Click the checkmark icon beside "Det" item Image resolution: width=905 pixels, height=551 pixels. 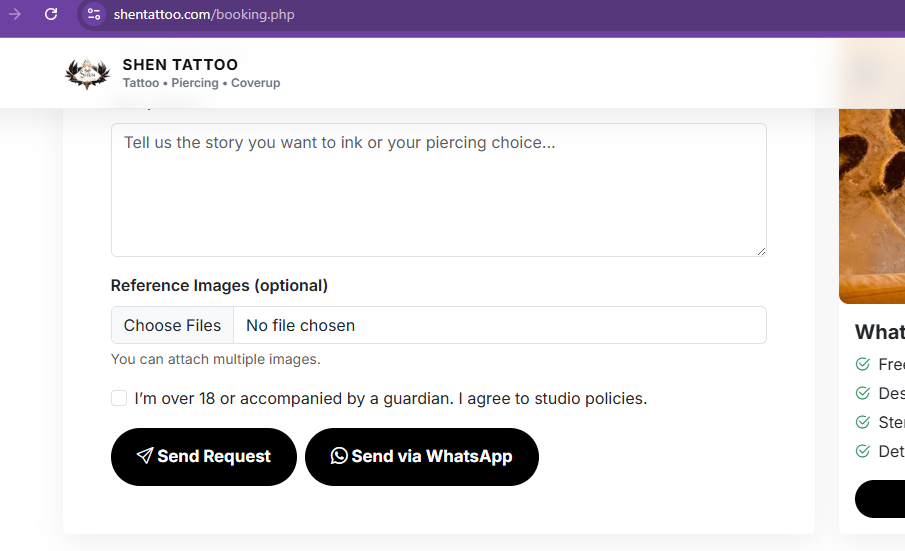click(x=863, y=452)
